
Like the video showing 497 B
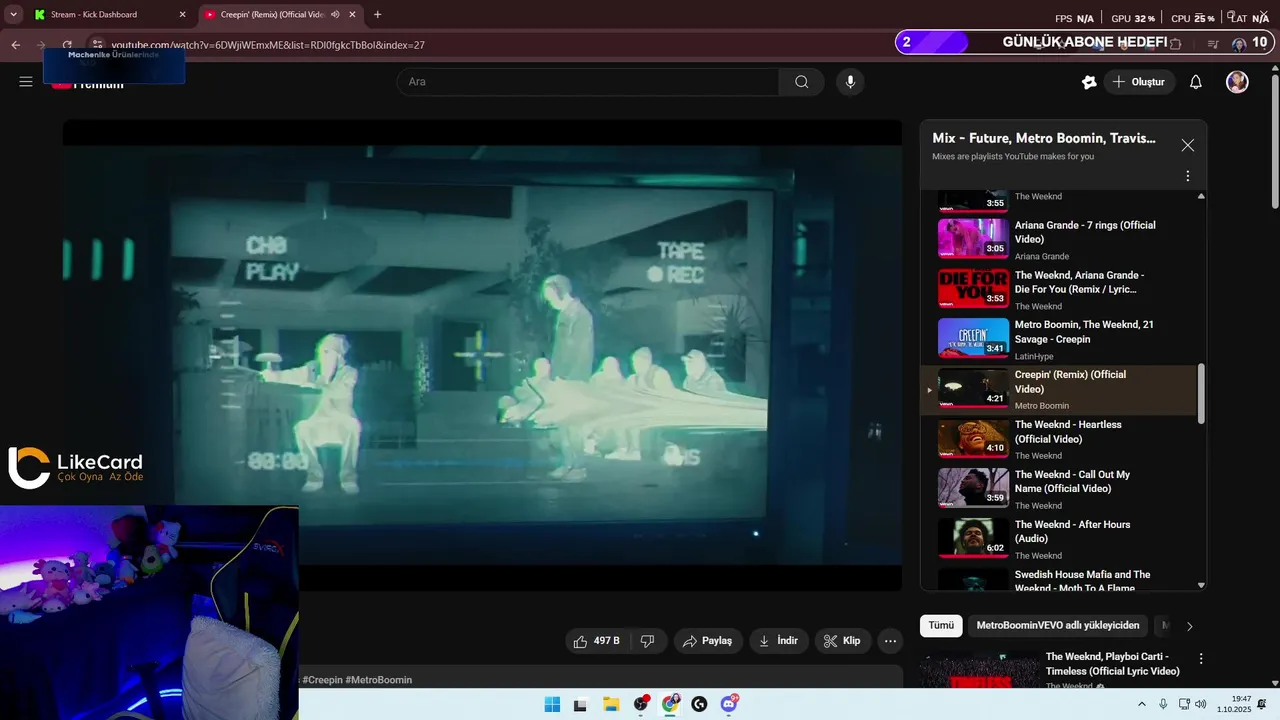(597, 641)
